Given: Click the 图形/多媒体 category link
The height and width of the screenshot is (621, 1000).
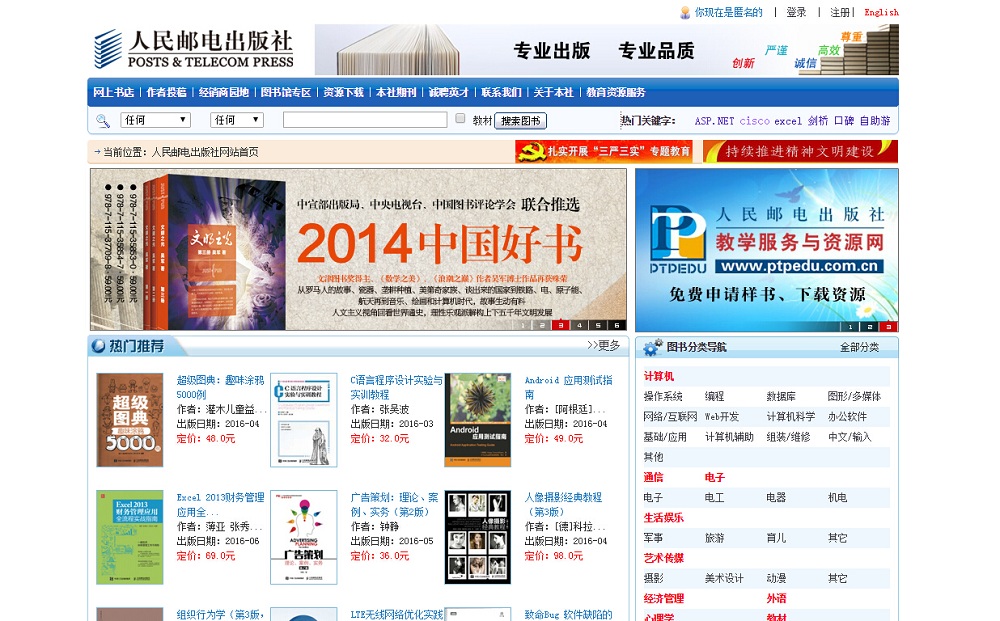Looking at the screenshot, I should tap(854, 397).
